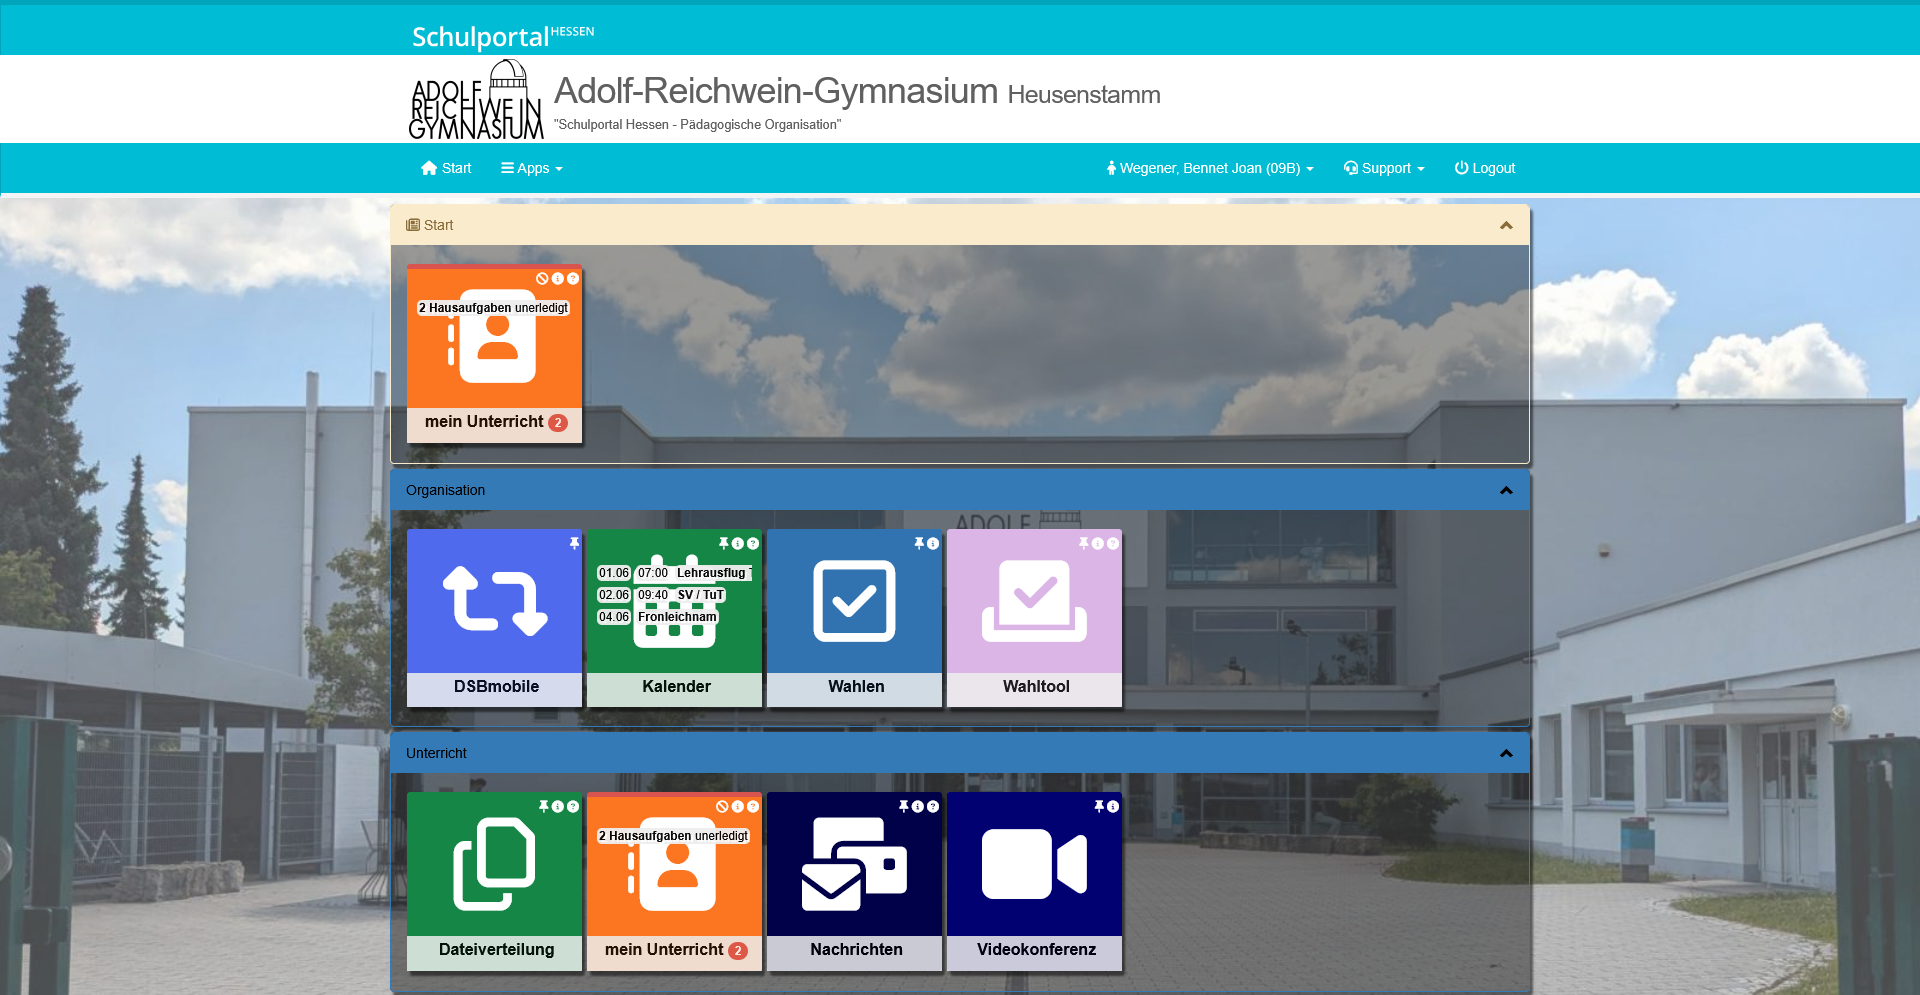
Task: Open the Wahlen tile
Action: [854, 618]
